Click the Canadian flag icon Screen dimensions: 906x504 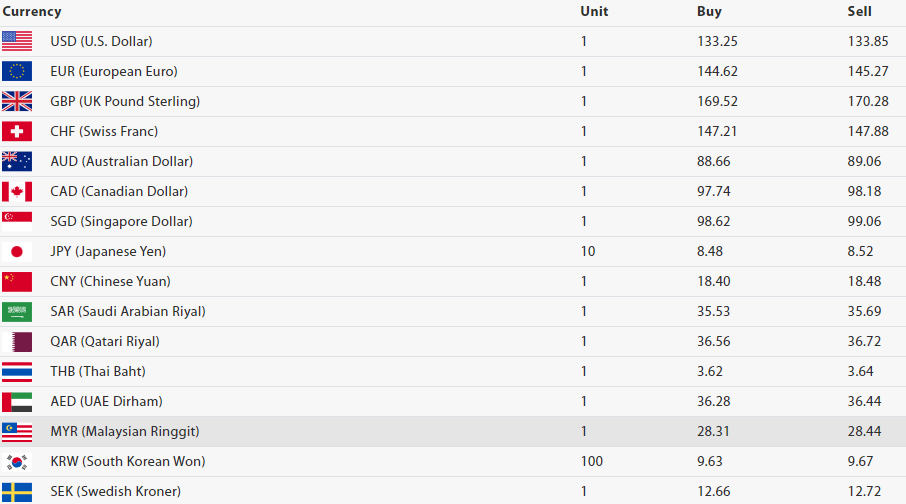(17, 191)
